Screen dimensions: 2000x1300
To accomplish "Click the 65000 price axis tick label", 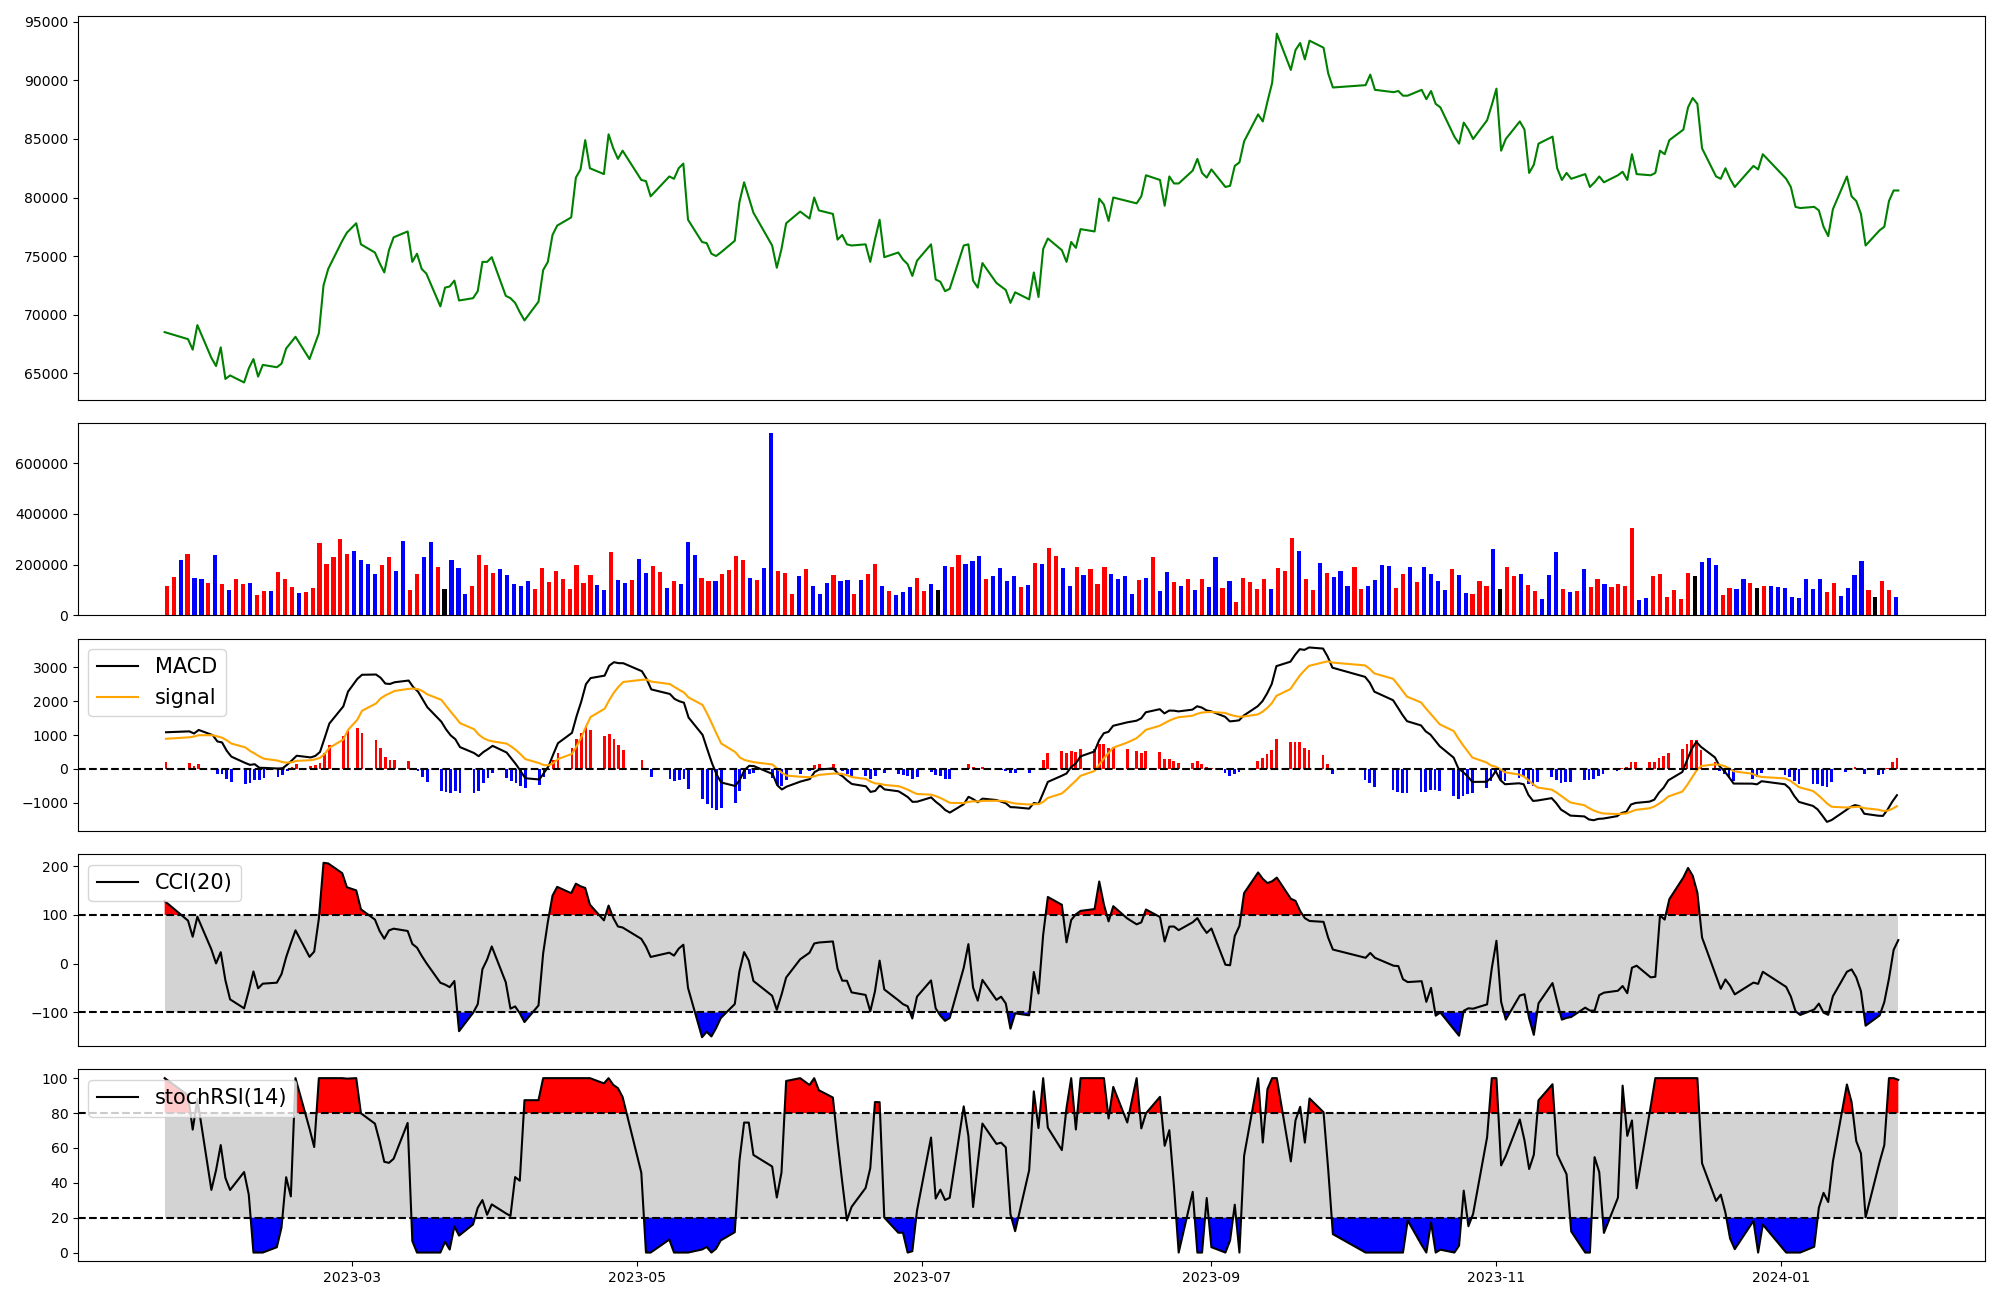I will [44, 374].
